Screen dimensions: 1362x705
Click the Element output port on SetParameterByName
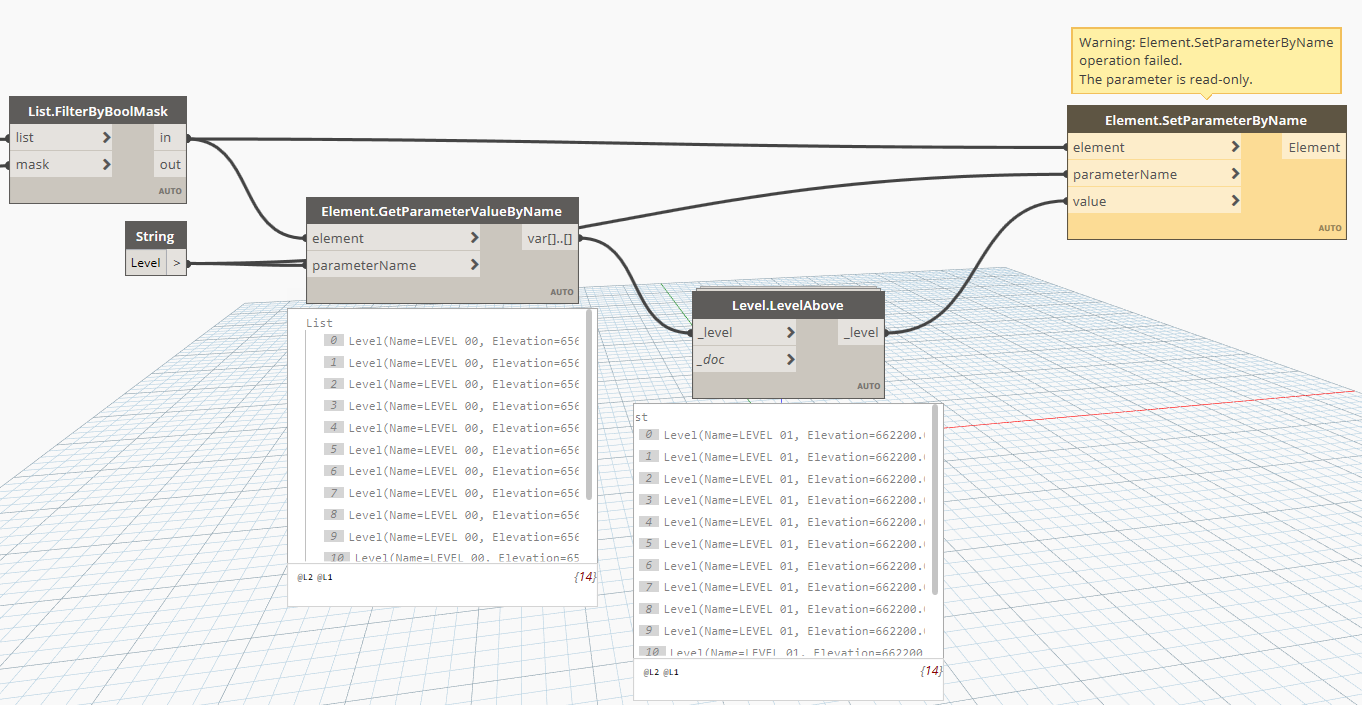coord(1313,147)
